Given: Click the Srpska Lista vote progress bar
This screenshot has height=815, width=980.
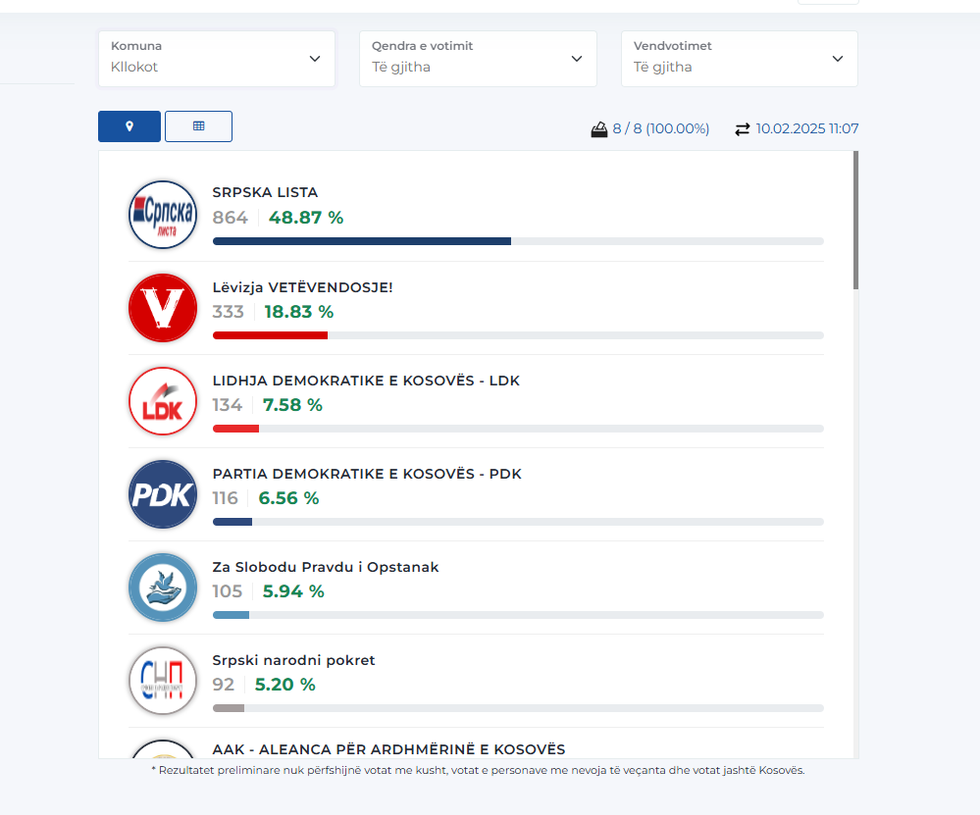Looking at the screenshot, I should tap(517, 241).
